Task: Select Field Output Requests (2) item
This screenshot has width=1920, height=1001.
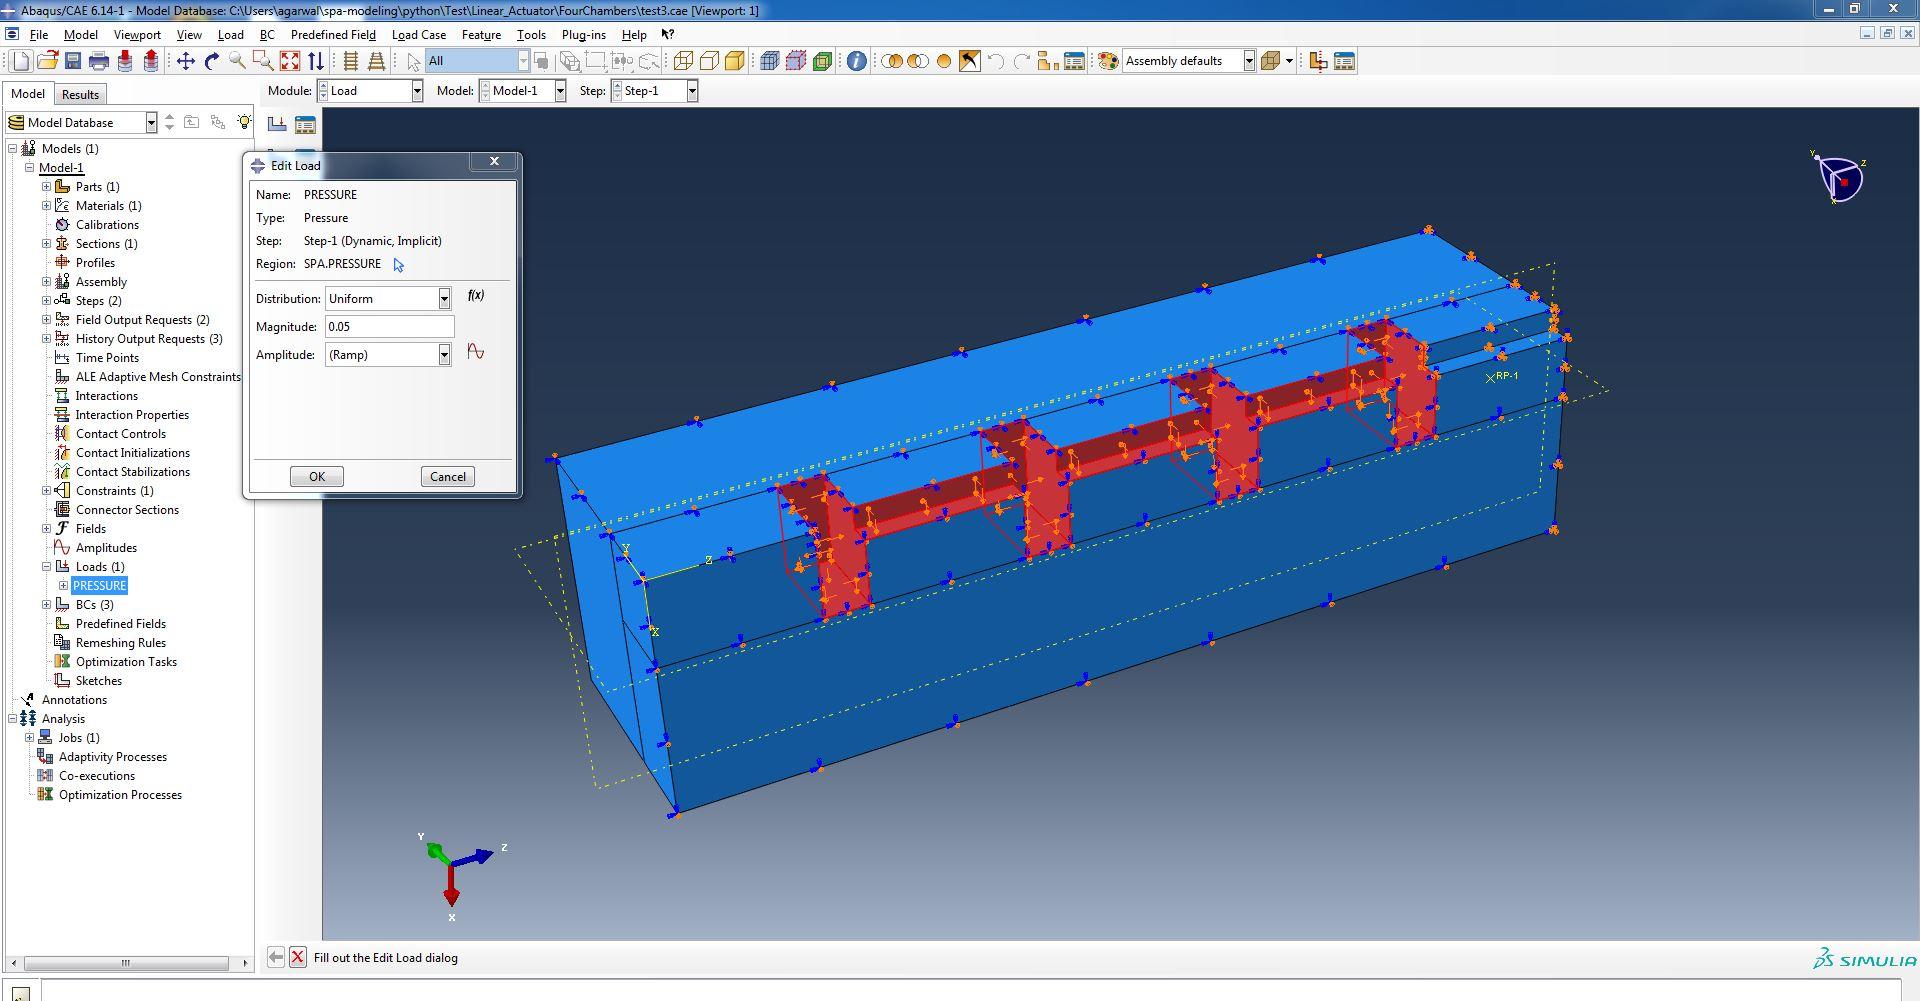Action: pos(142,320)
